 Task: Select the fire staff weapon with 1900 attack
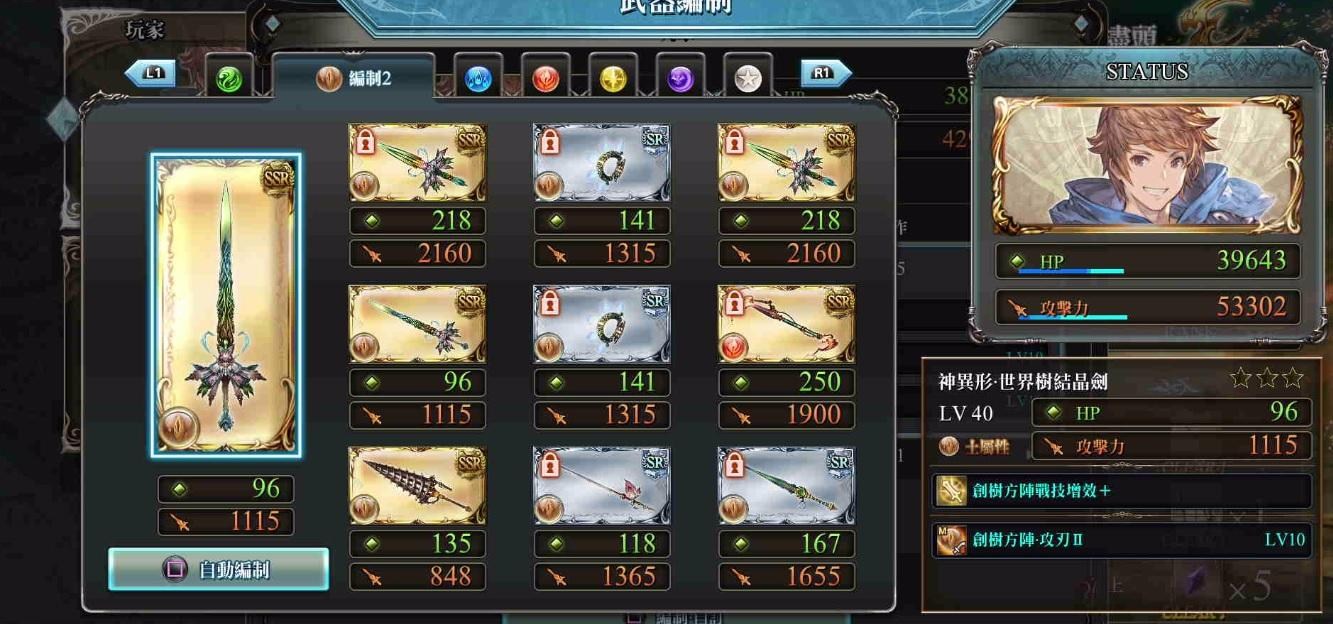click(x=786, y=324)
